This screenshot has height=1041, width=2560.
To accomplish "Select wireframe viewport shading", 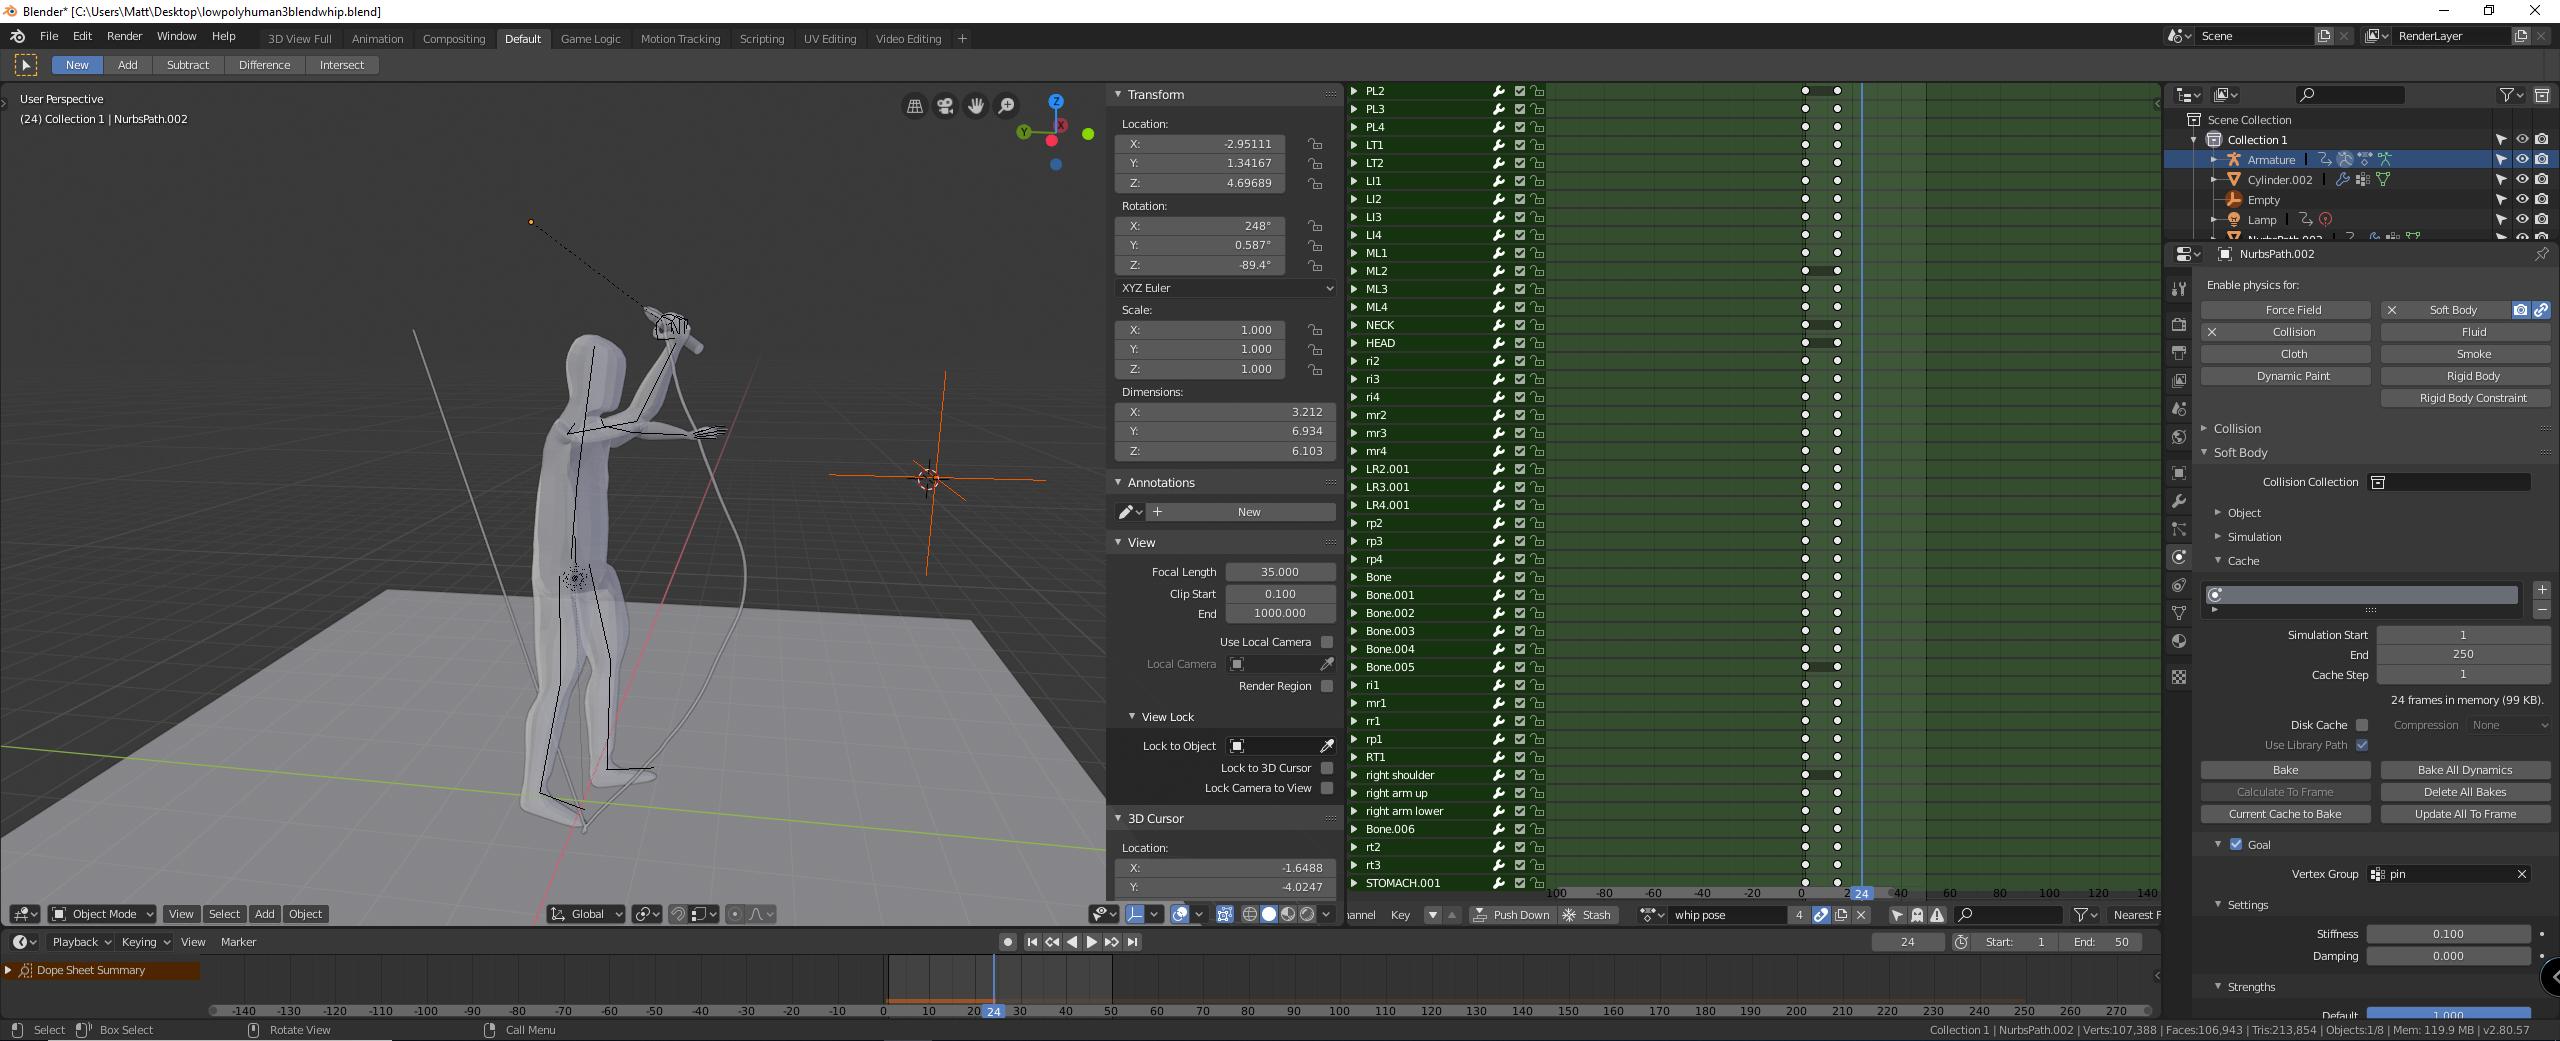I will click(1250, 914).
